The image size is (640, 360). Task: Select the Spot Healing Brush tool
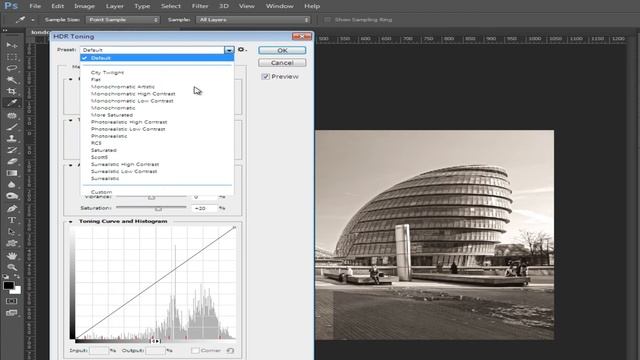click(12, 116)
